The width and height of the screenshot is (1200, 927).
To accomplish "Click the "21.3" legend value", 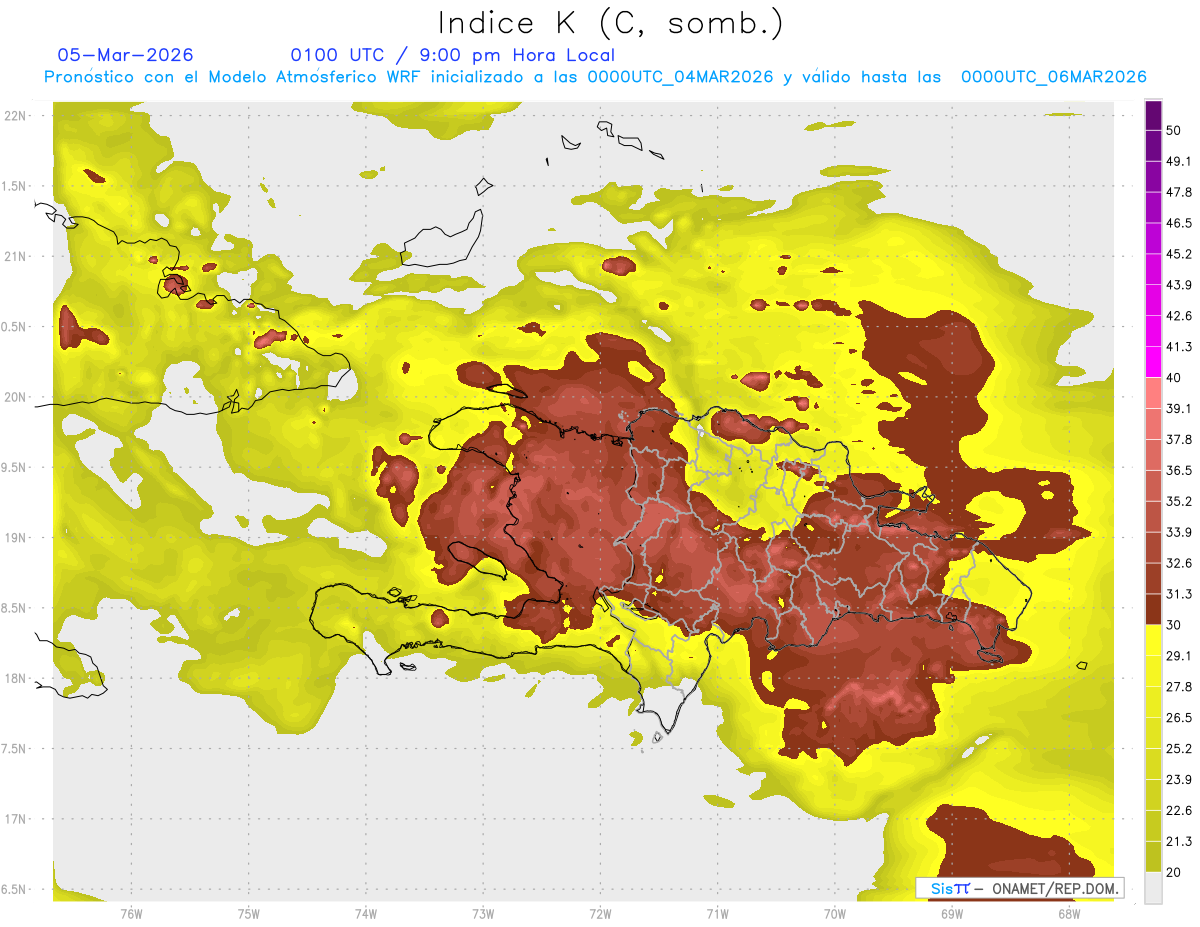I will point(1179,841).
